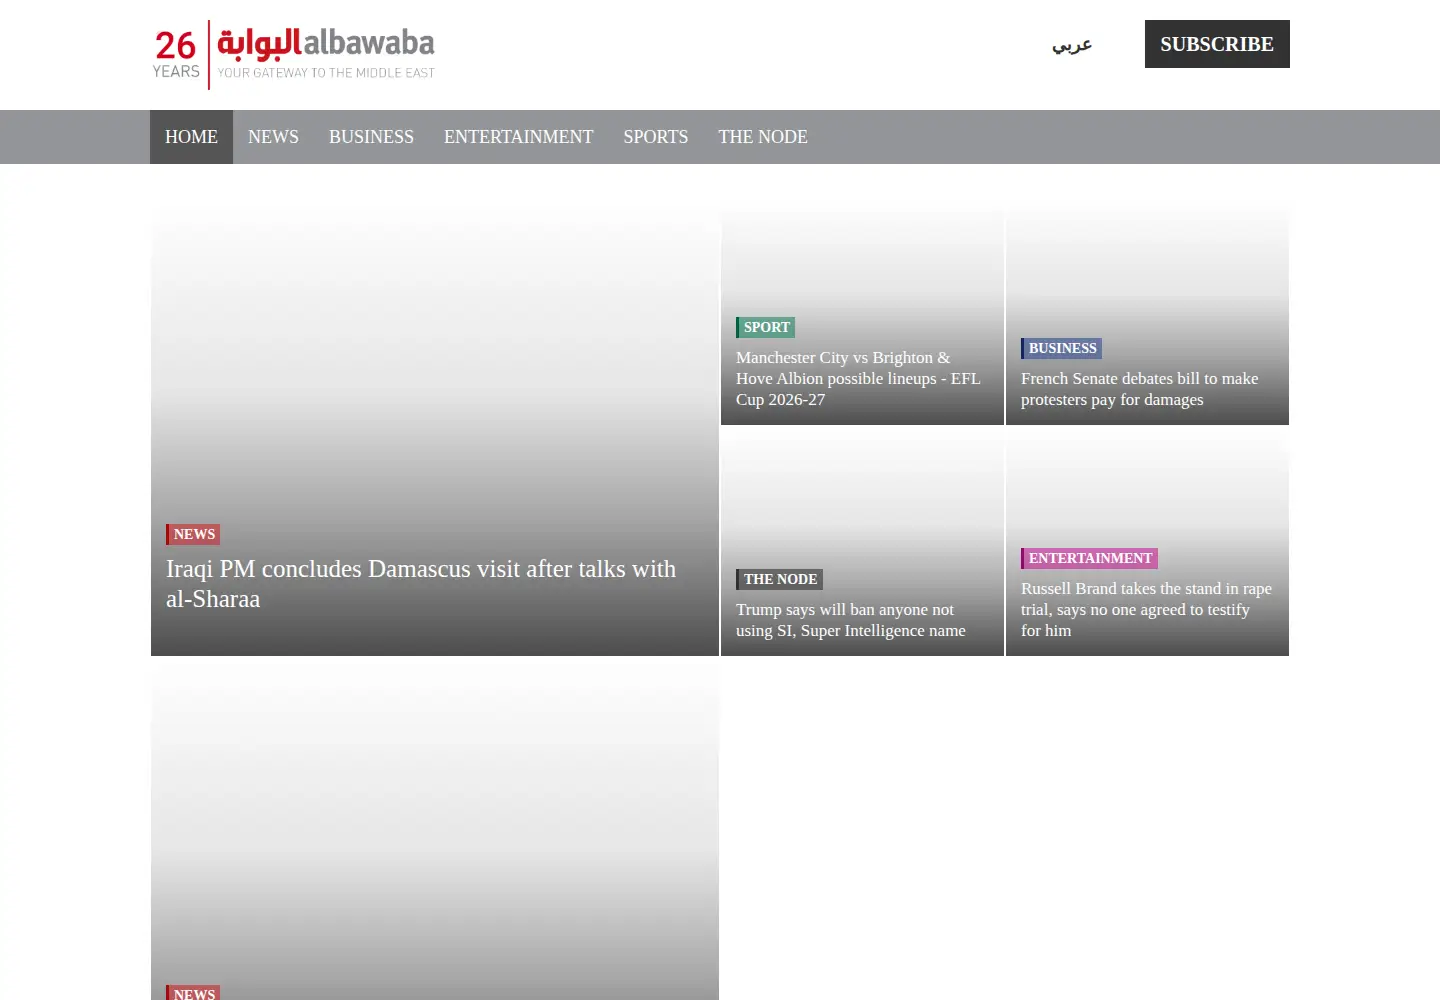The image size is (1440, 1000).
Task: Open the Iraqi PM concludes Damascus visit headline
Action: tap(421, 584)
